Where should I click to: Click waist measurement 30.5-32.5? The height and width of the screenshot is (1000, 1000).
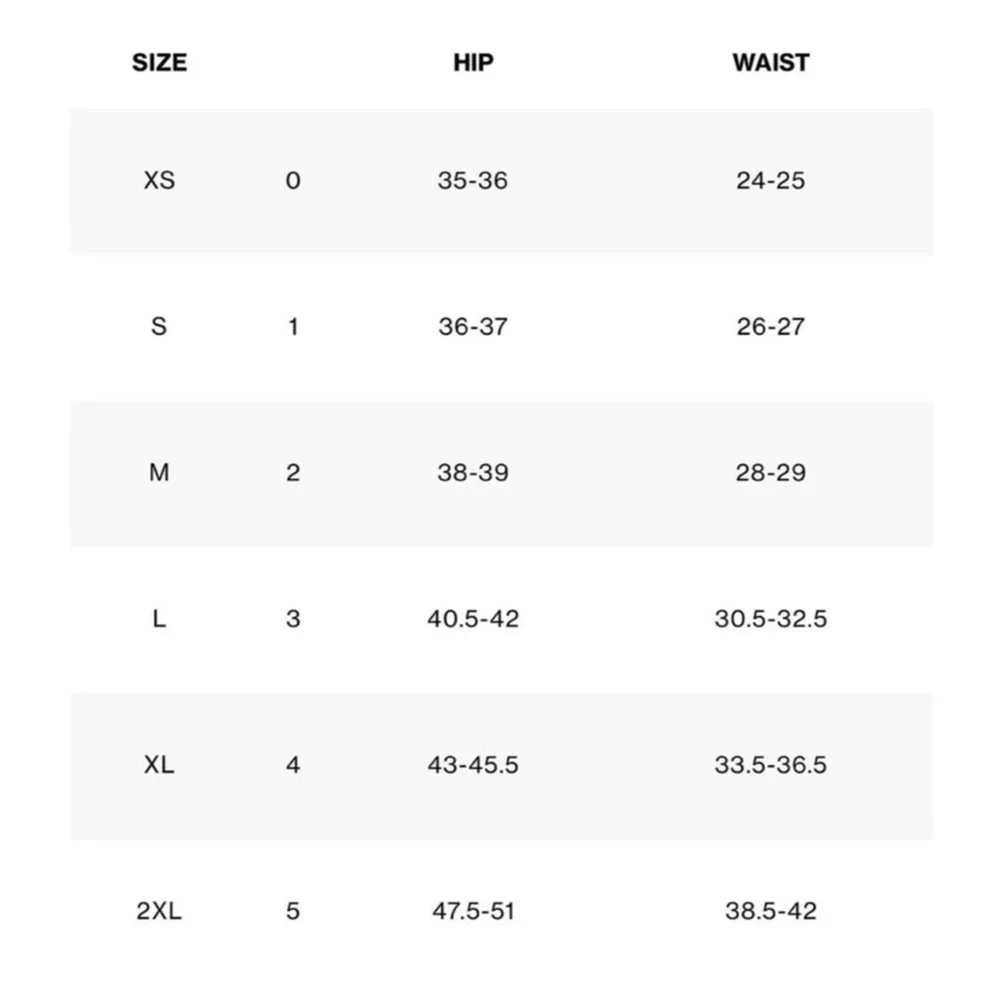coord(770,619)
